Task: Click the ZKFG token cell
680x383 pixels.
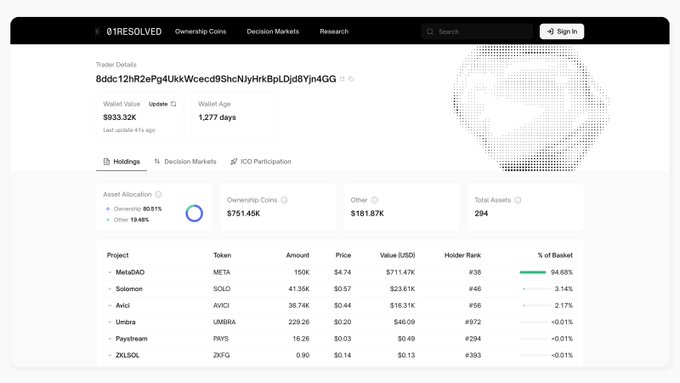Action: click(221, 355)
